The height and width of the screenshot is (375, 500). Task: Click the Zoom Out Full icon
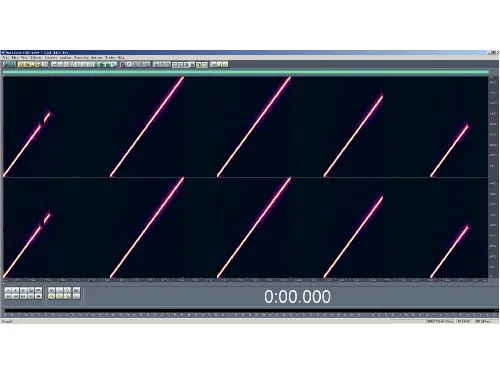pyautogui.click(x=67, y=290)
